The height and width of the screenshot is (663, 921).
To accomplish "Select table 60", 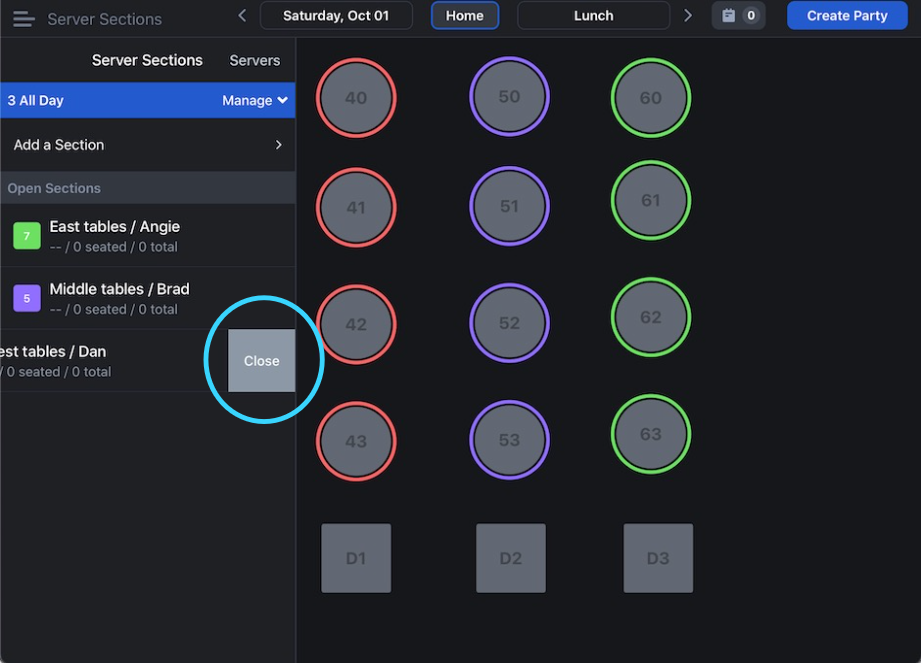I will point(651,98).
